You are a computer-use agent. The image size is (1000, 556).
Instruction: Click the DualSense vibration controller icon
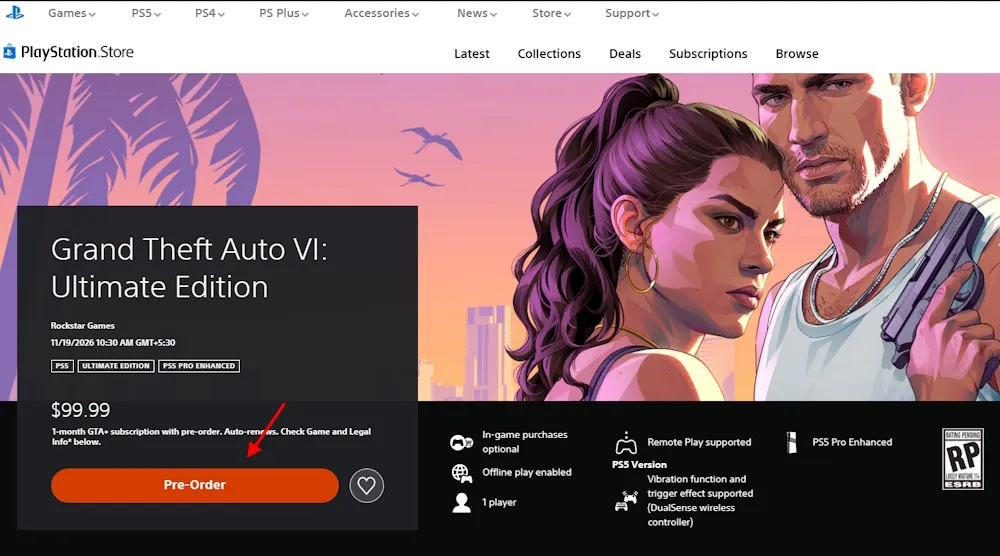(x=626, y=501)
